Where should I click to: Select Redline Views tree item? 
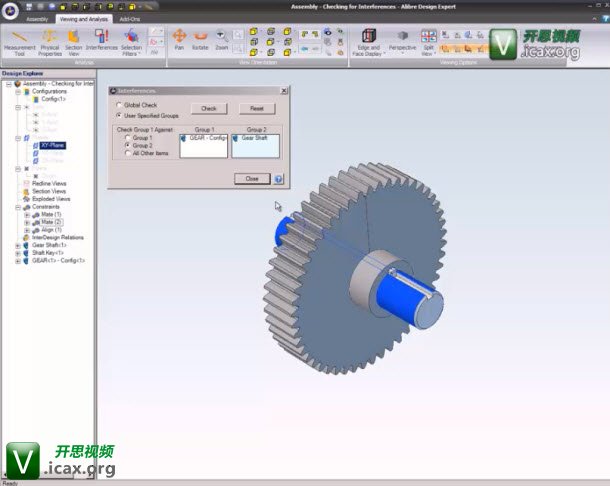(49, 183)
